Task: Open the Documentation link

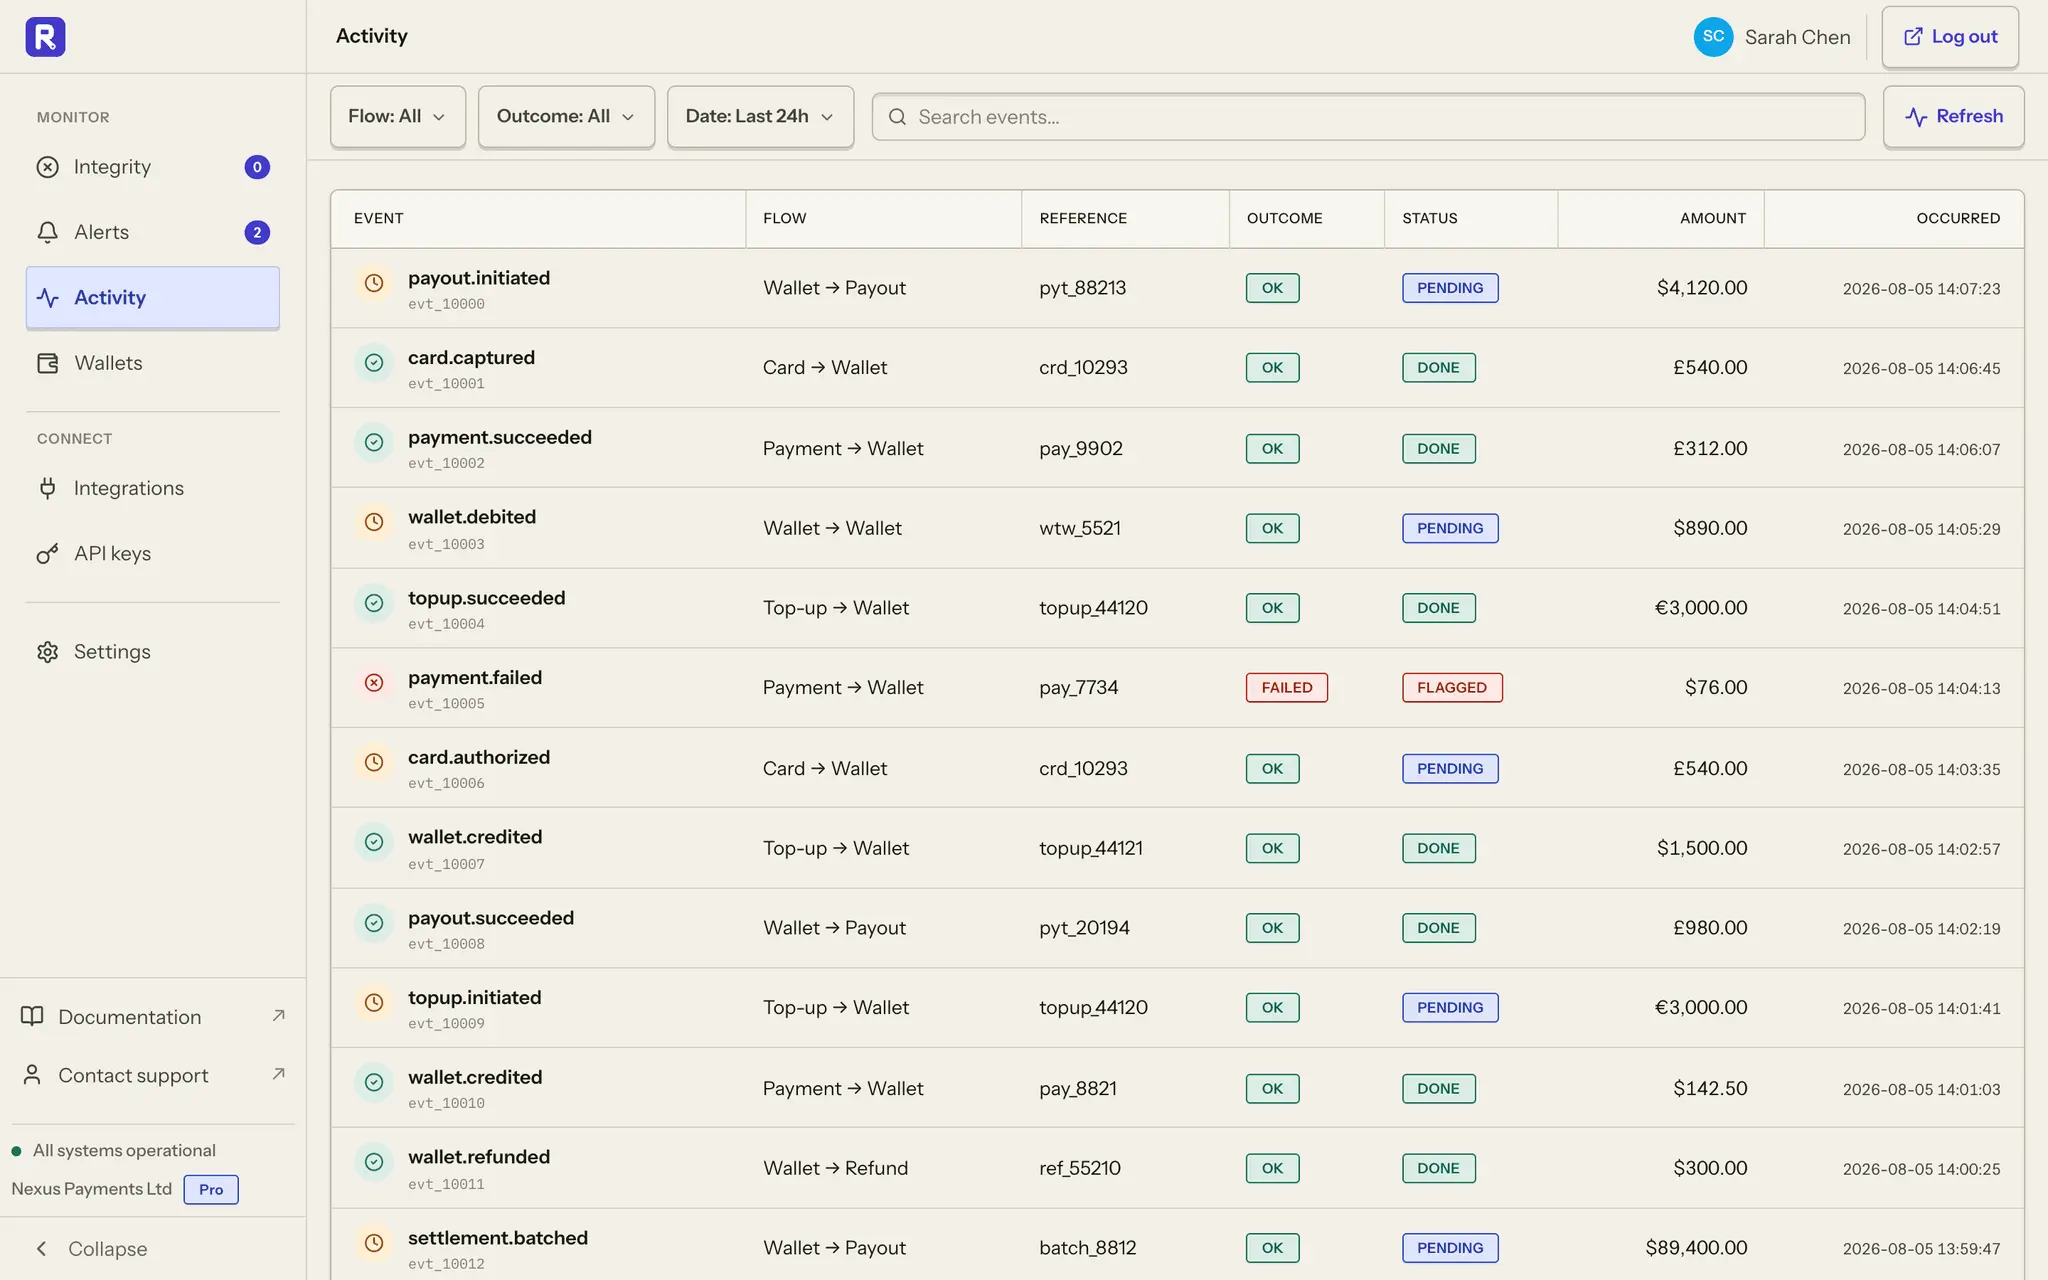Action: (x=153, y=1016)
